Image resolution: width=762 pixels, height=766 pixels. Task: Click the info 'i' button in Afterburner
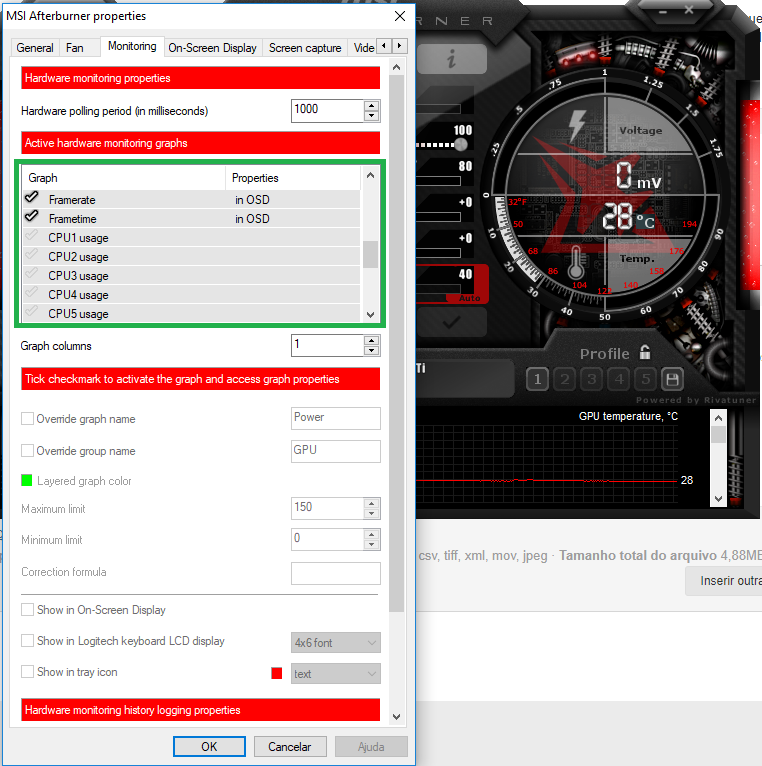[452, 59]
